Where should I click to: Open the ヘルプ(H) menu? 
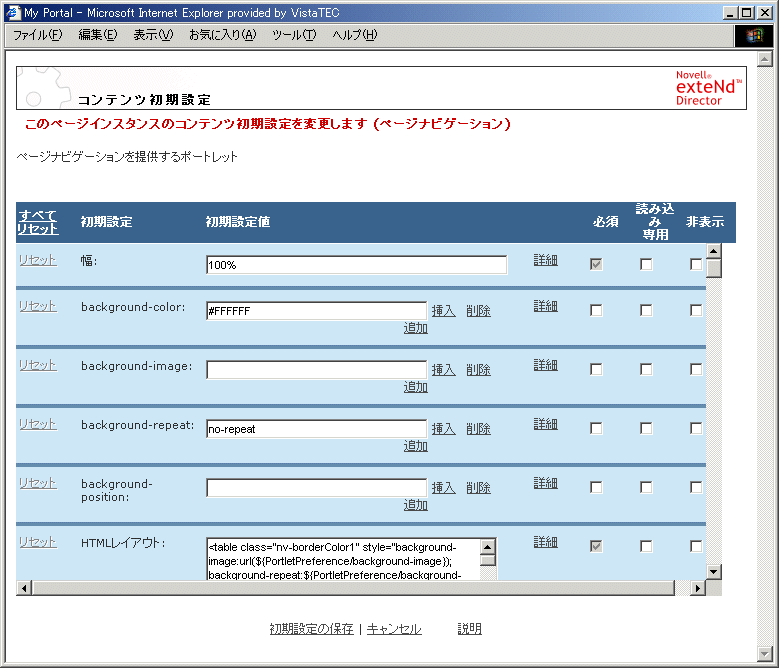pos(355,35)
